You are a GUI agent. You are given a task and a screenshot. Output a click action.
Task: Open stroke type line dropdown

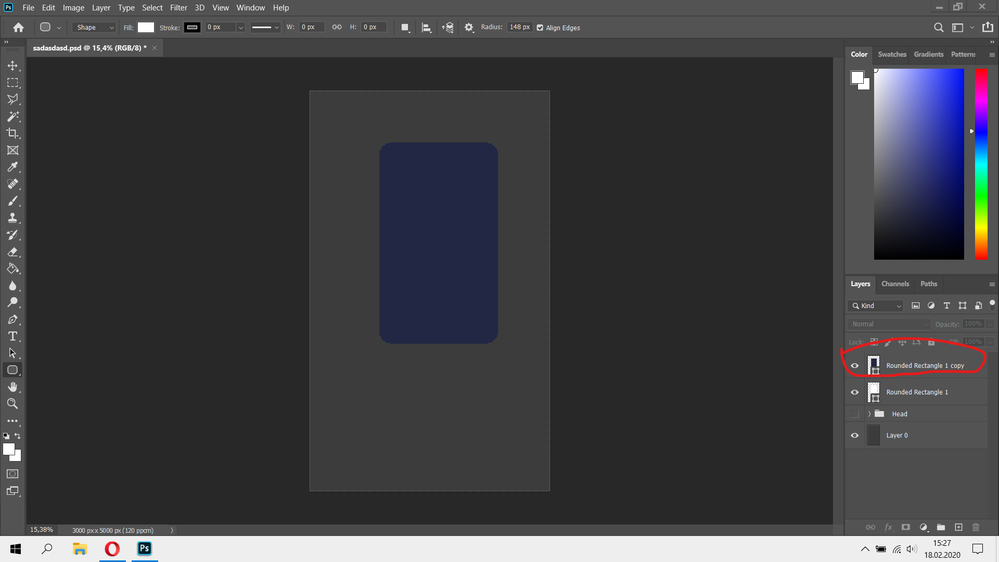(265, 27)
